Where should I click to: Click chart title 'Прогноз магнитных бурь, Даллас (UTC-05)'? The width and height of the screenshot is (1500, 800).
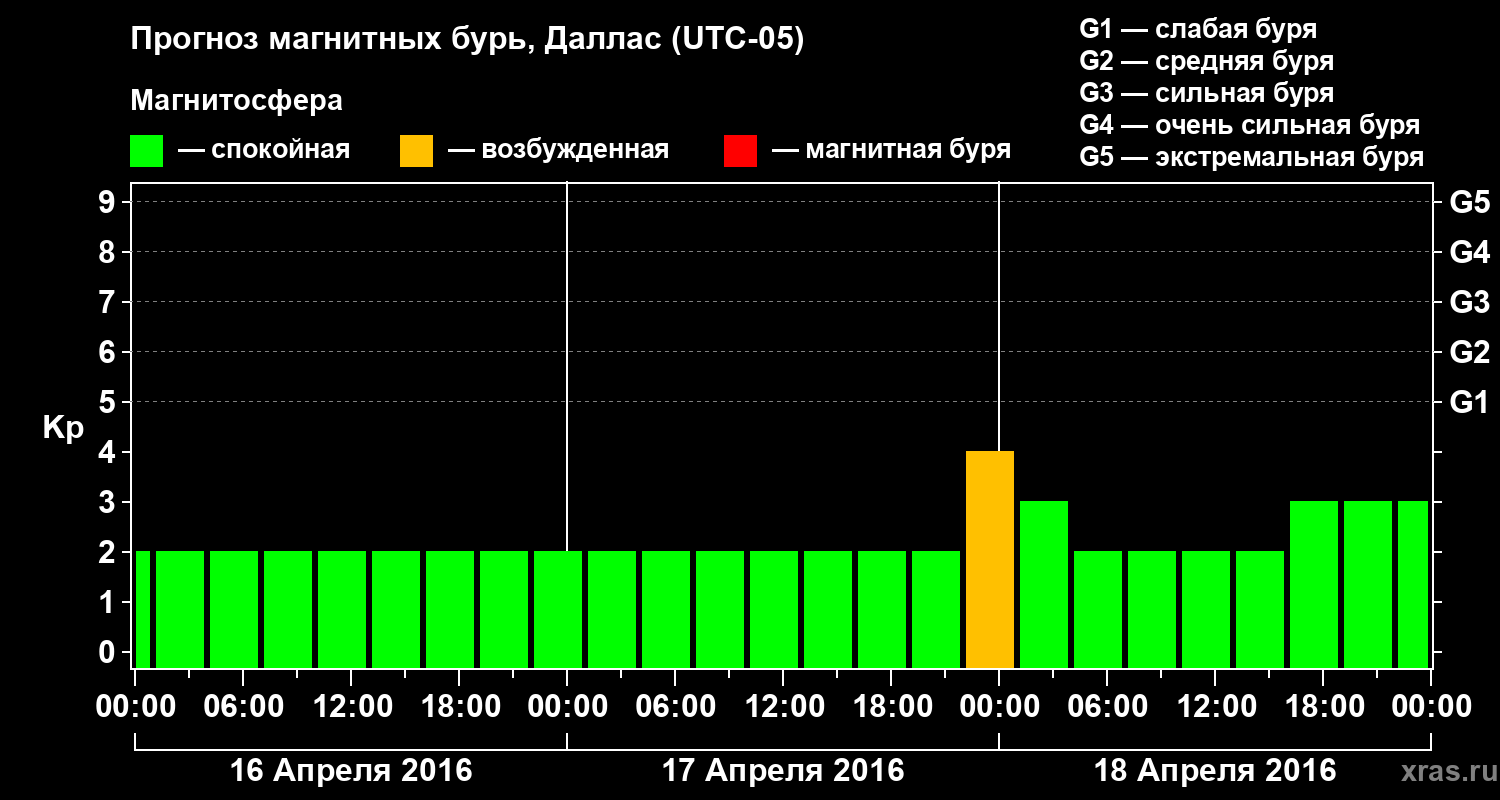coord(468,41)
